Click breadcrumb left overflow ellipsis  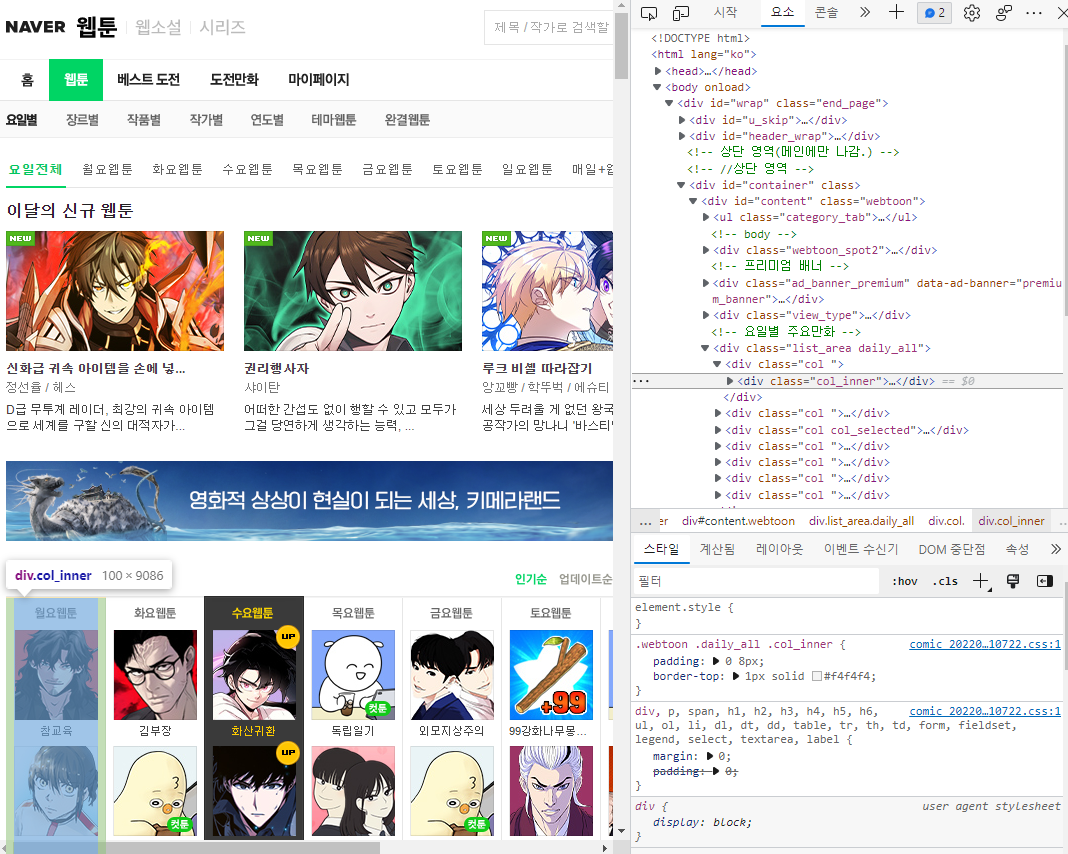(645, 522)
